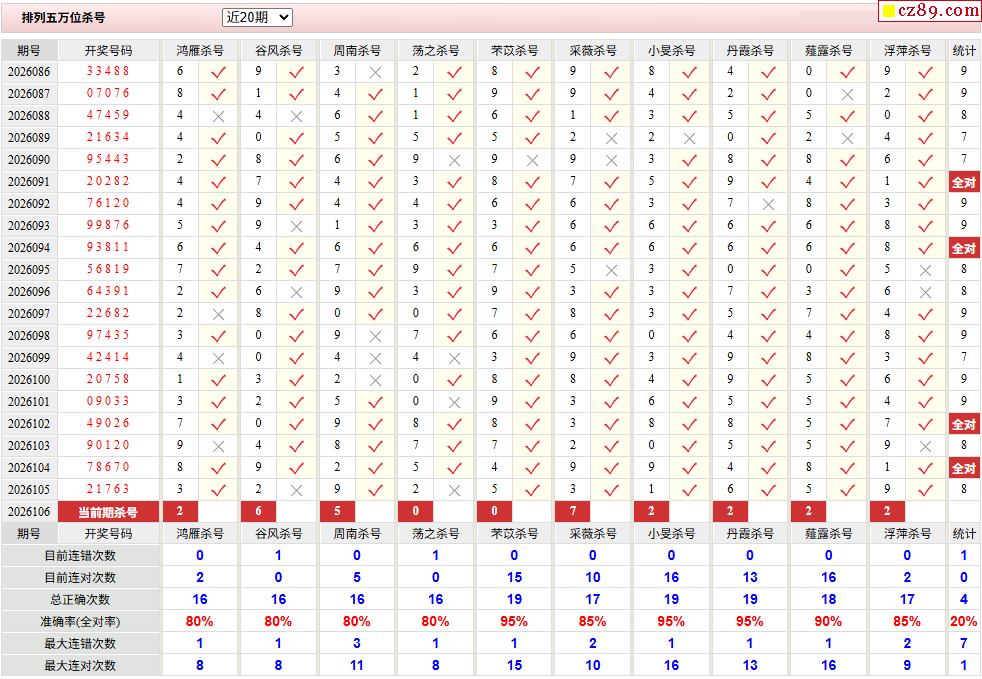Select the 开奖号码 column header at the top

tap(108, 50)
